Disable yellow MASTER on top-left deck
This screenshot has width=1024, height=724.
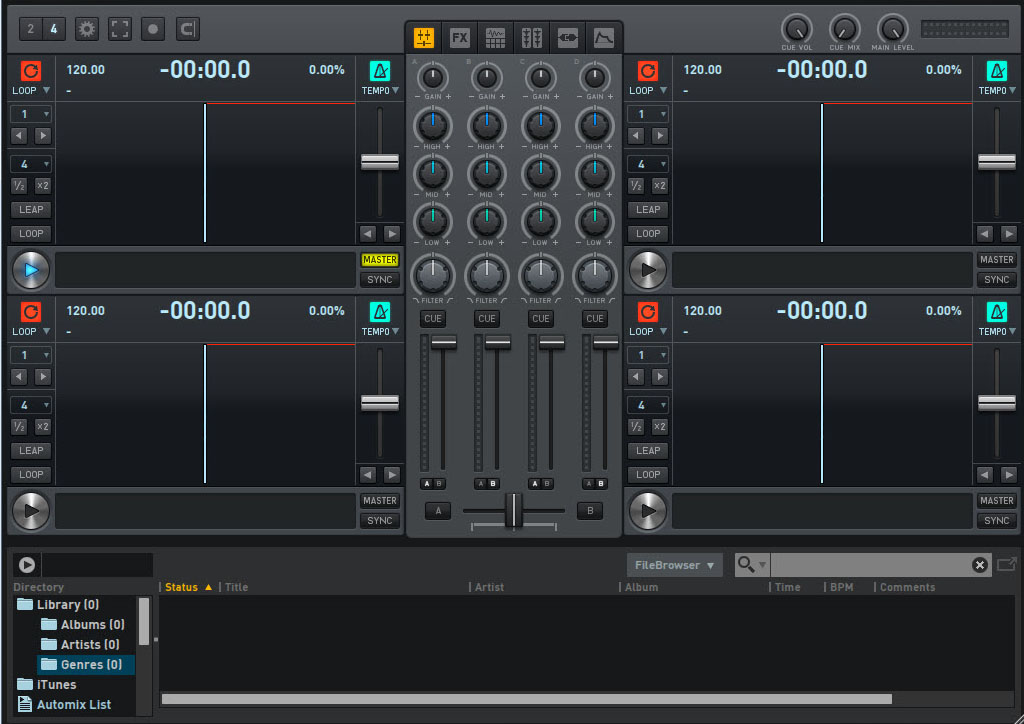click(379, 260)
